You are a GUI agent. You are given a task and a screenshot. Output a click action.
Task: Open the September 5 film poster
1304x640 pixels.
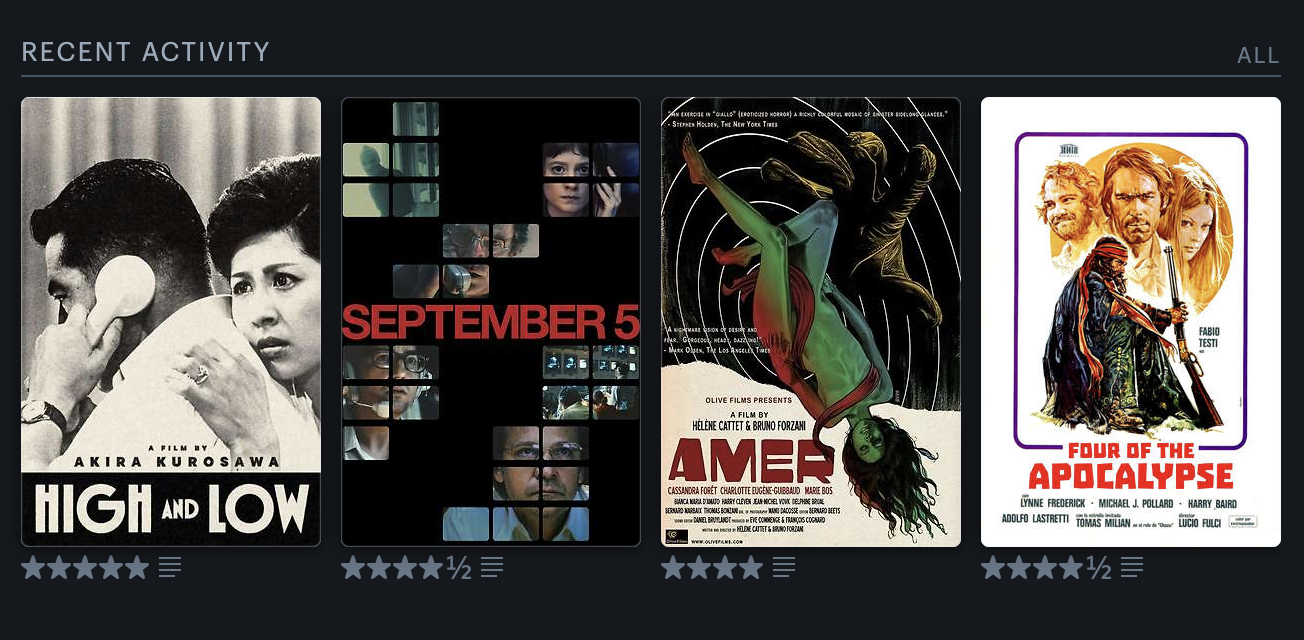[491, 322]
